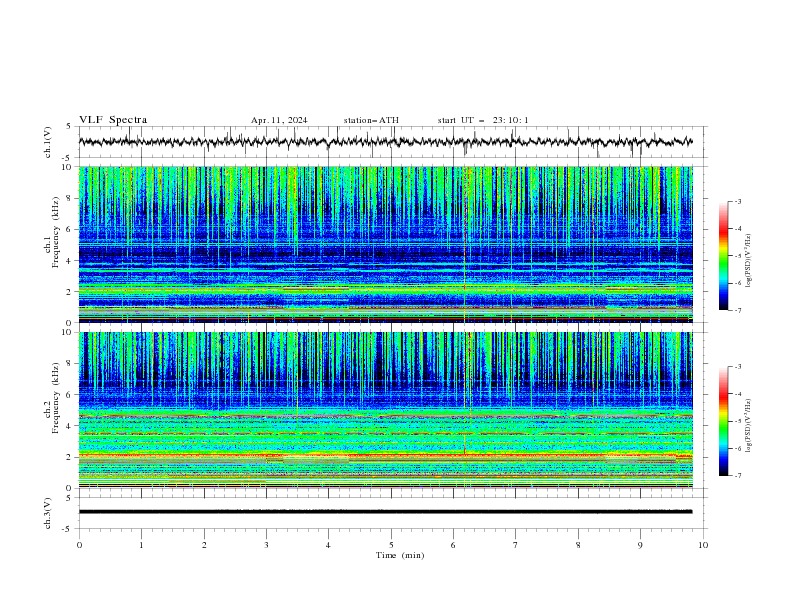The image size is (792, 612).
Task: Click the time axis tick label '5'
Action: (x=391, y=545)
